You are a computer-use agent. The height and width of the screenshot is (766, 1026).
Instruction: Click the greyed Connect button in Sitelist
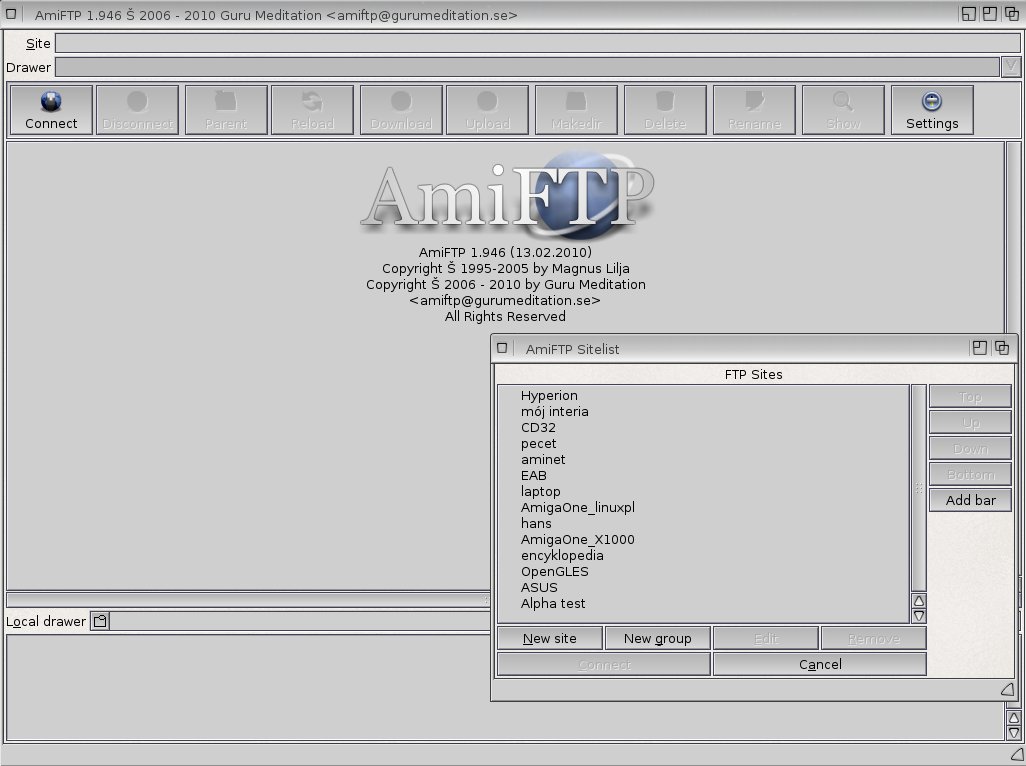604,665
